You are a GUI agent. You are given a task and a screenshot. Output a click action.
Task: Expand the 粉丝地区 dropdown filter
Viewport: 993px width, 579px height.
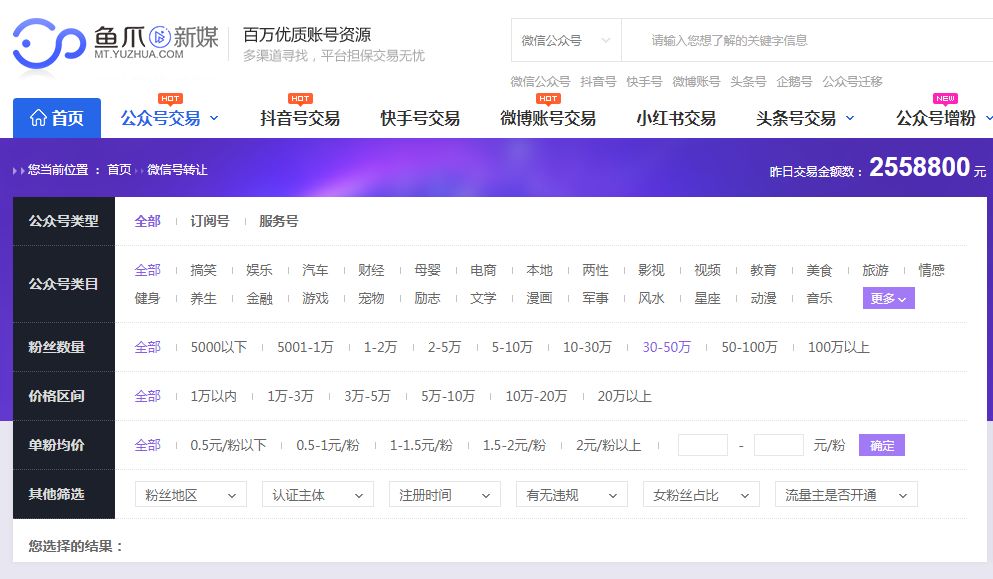pos(190,495)
